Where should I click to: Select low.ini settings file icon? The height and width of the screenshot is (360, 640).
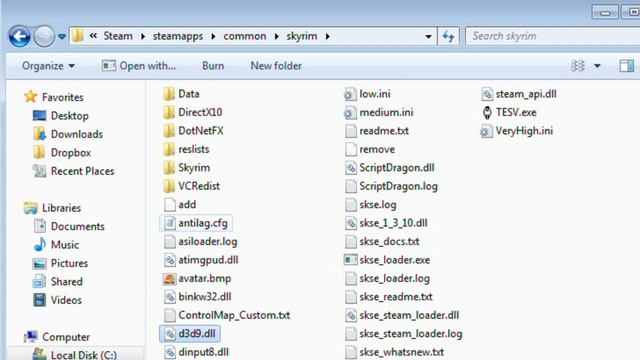(x=350, y=94)
